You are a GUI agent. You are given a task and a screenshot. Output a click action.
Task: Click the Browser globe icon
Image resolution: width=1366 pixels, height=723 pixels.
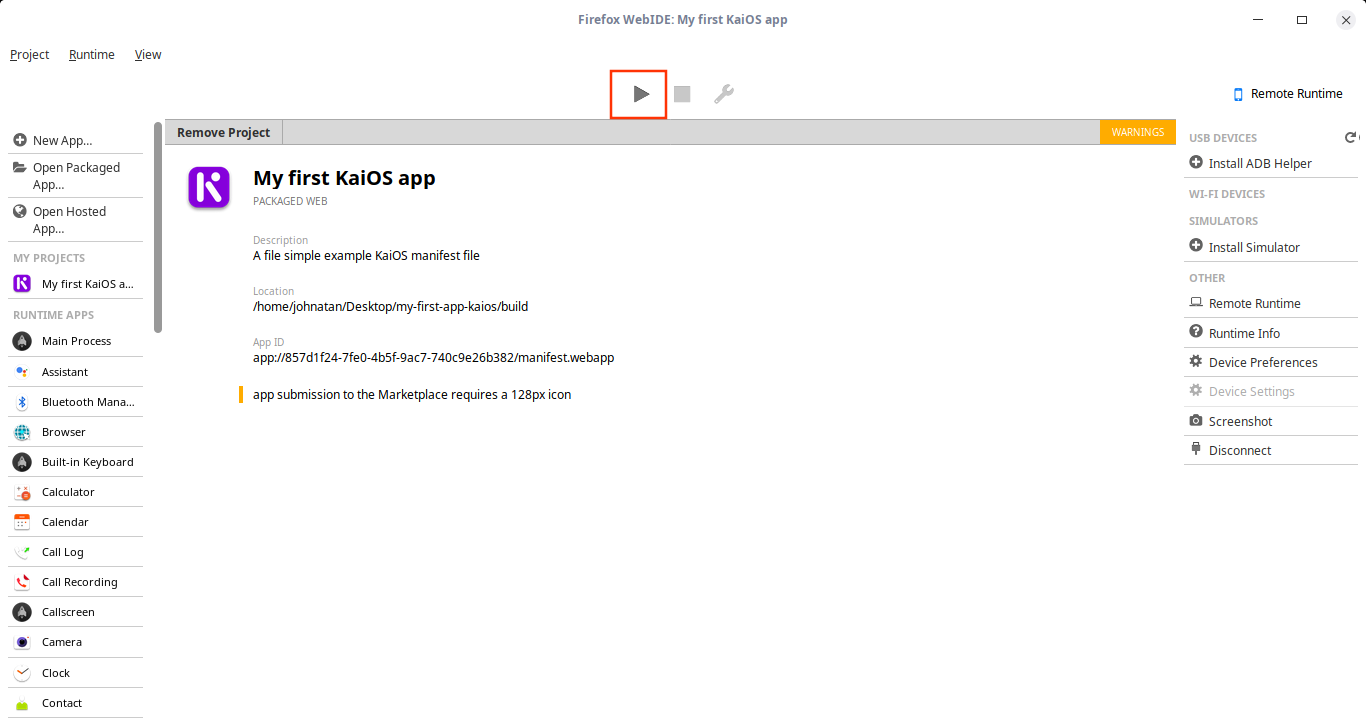[22, 432]
